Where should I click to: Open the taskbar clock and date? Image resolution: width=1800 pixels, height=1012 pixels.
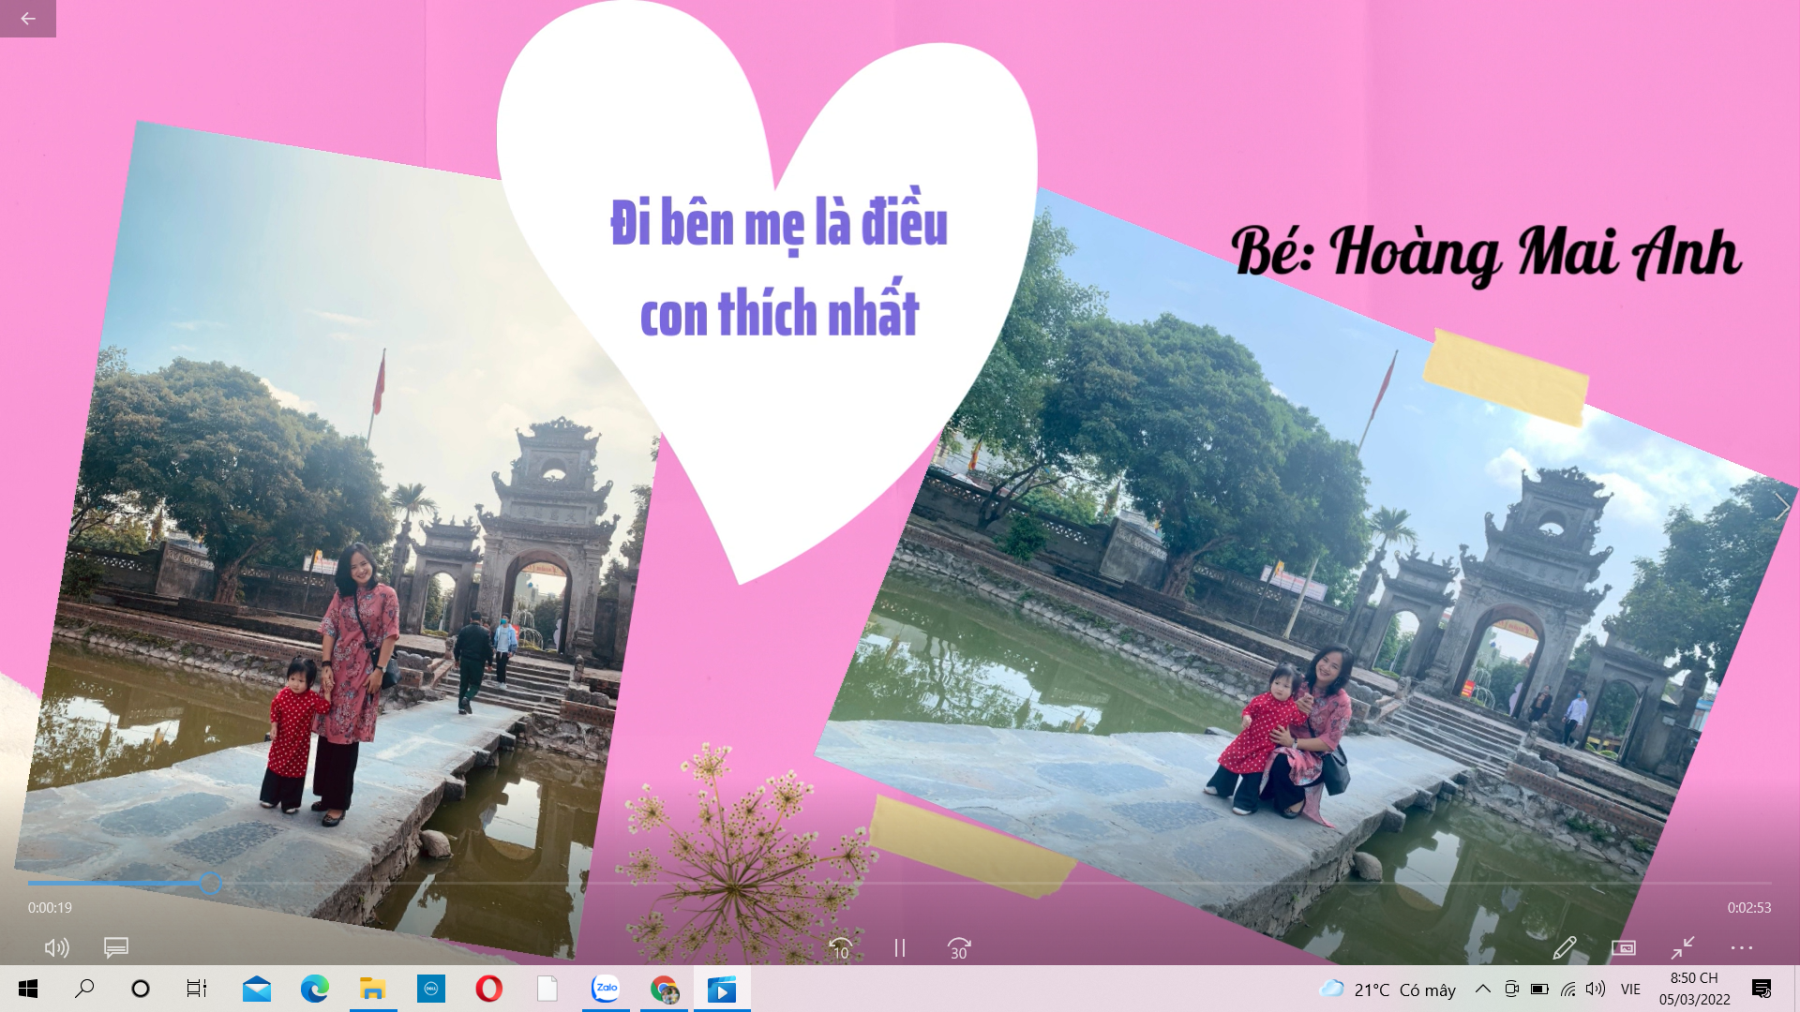click(1694, 989)
